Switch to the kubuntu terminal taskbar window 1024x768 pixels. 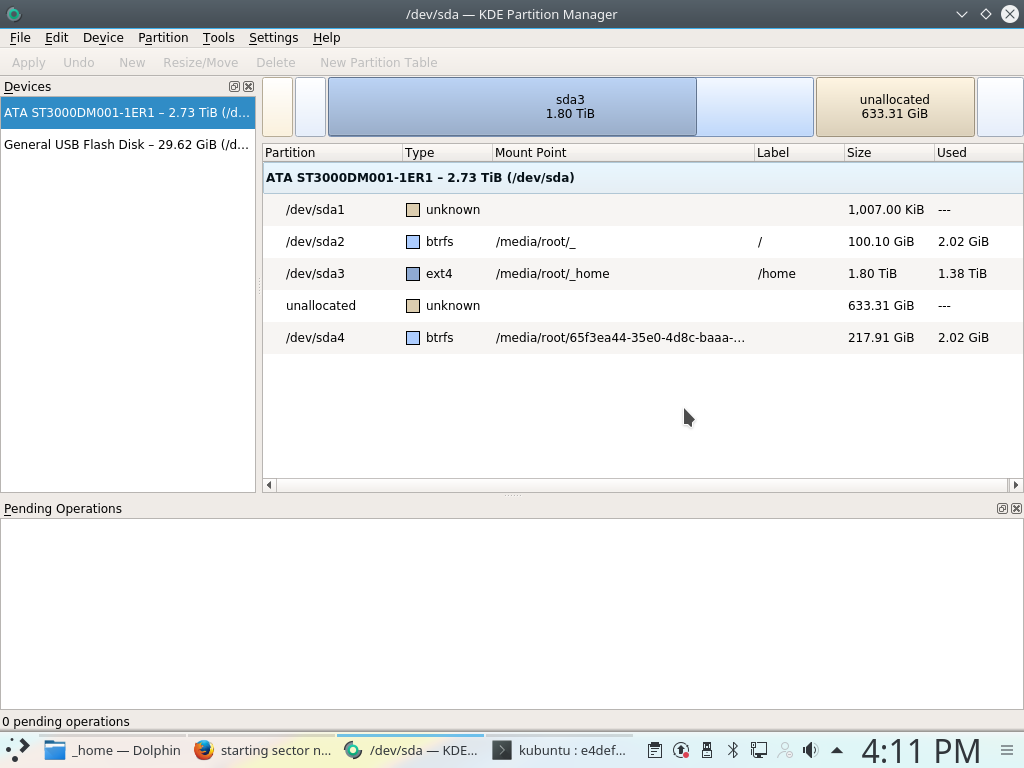click(560, 750)
